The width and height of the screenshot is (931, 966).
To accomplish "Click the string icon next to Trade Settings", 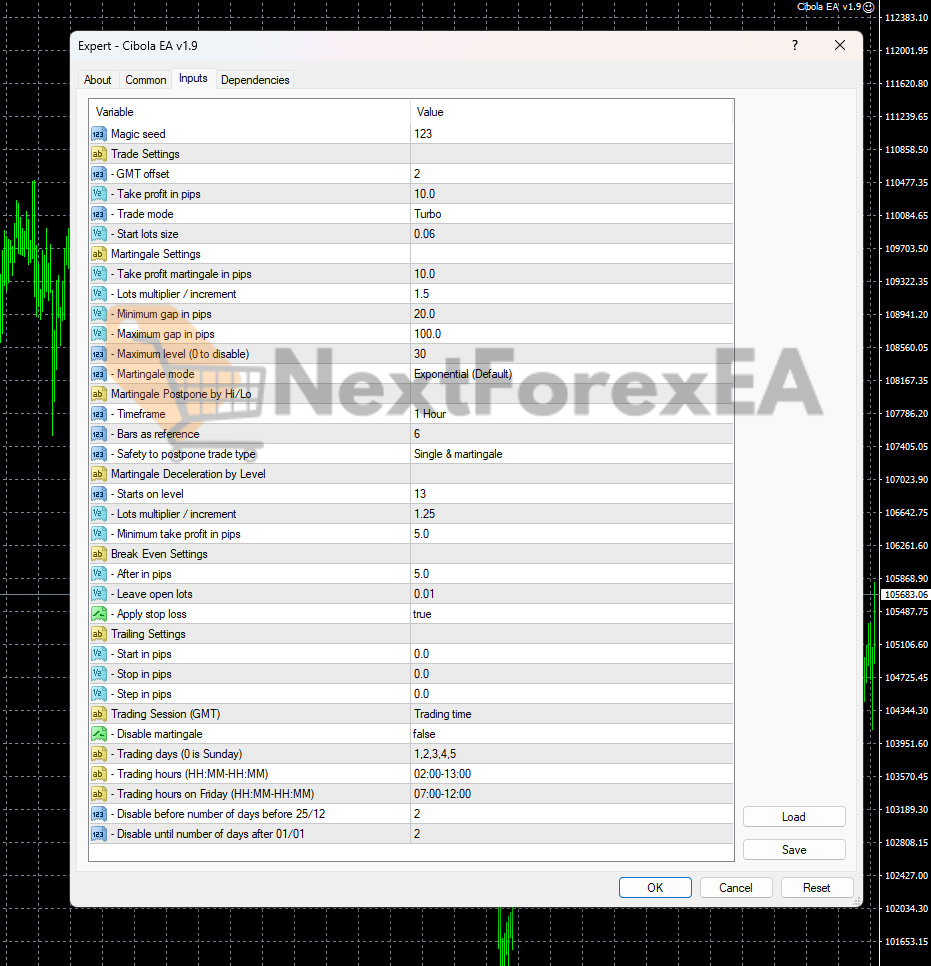I will [99, 154].
